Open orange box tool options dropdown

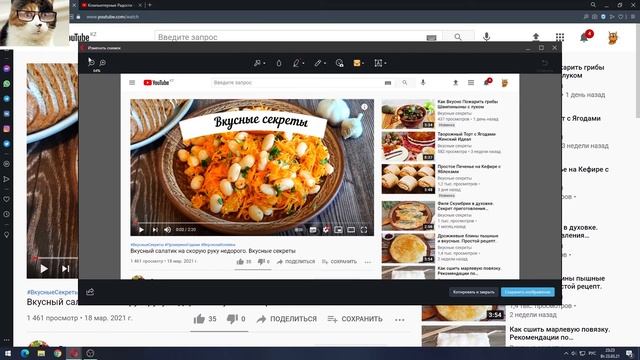point(363,63)
